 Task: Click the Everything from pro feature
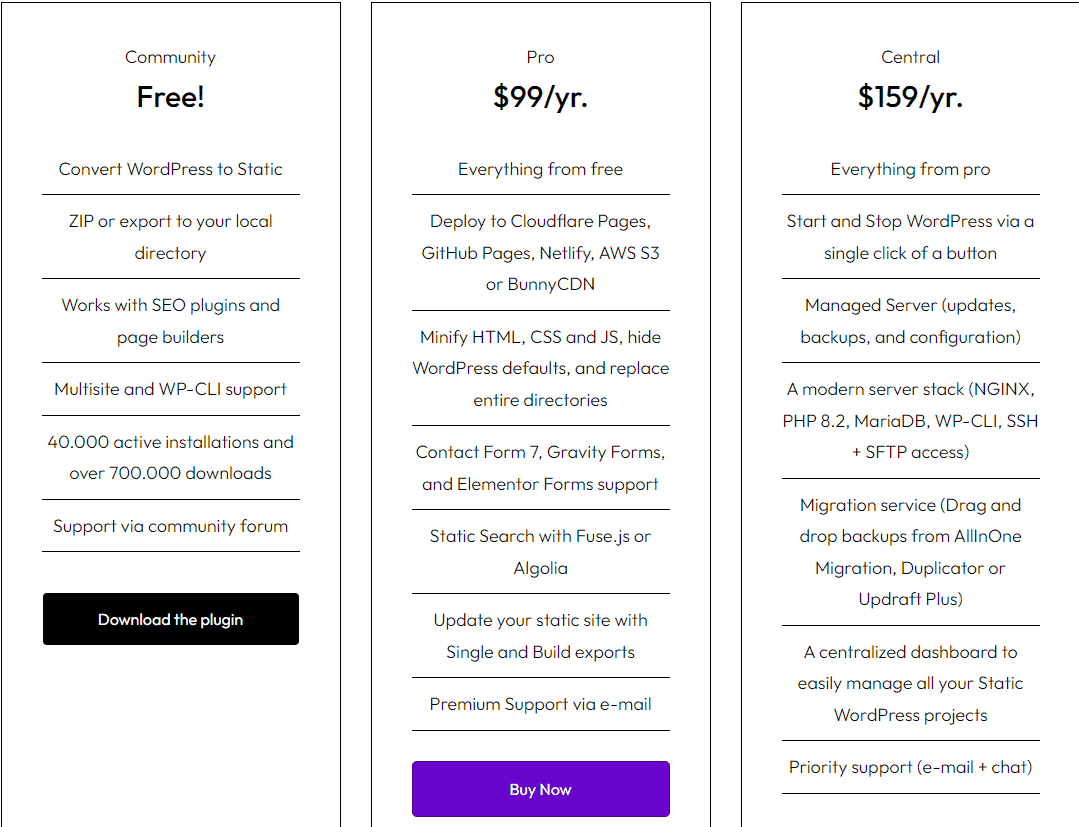click(910, 169)
